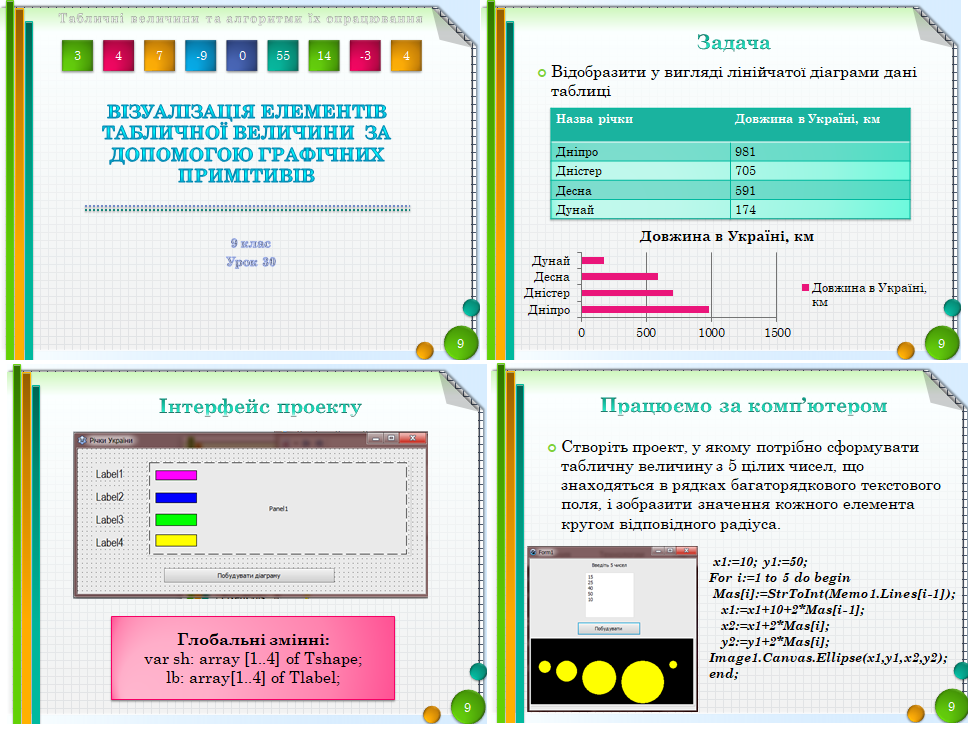This screenshot has width=968, height=734.
Task: Click the pink tile showing -3
Action: (365, 56)
